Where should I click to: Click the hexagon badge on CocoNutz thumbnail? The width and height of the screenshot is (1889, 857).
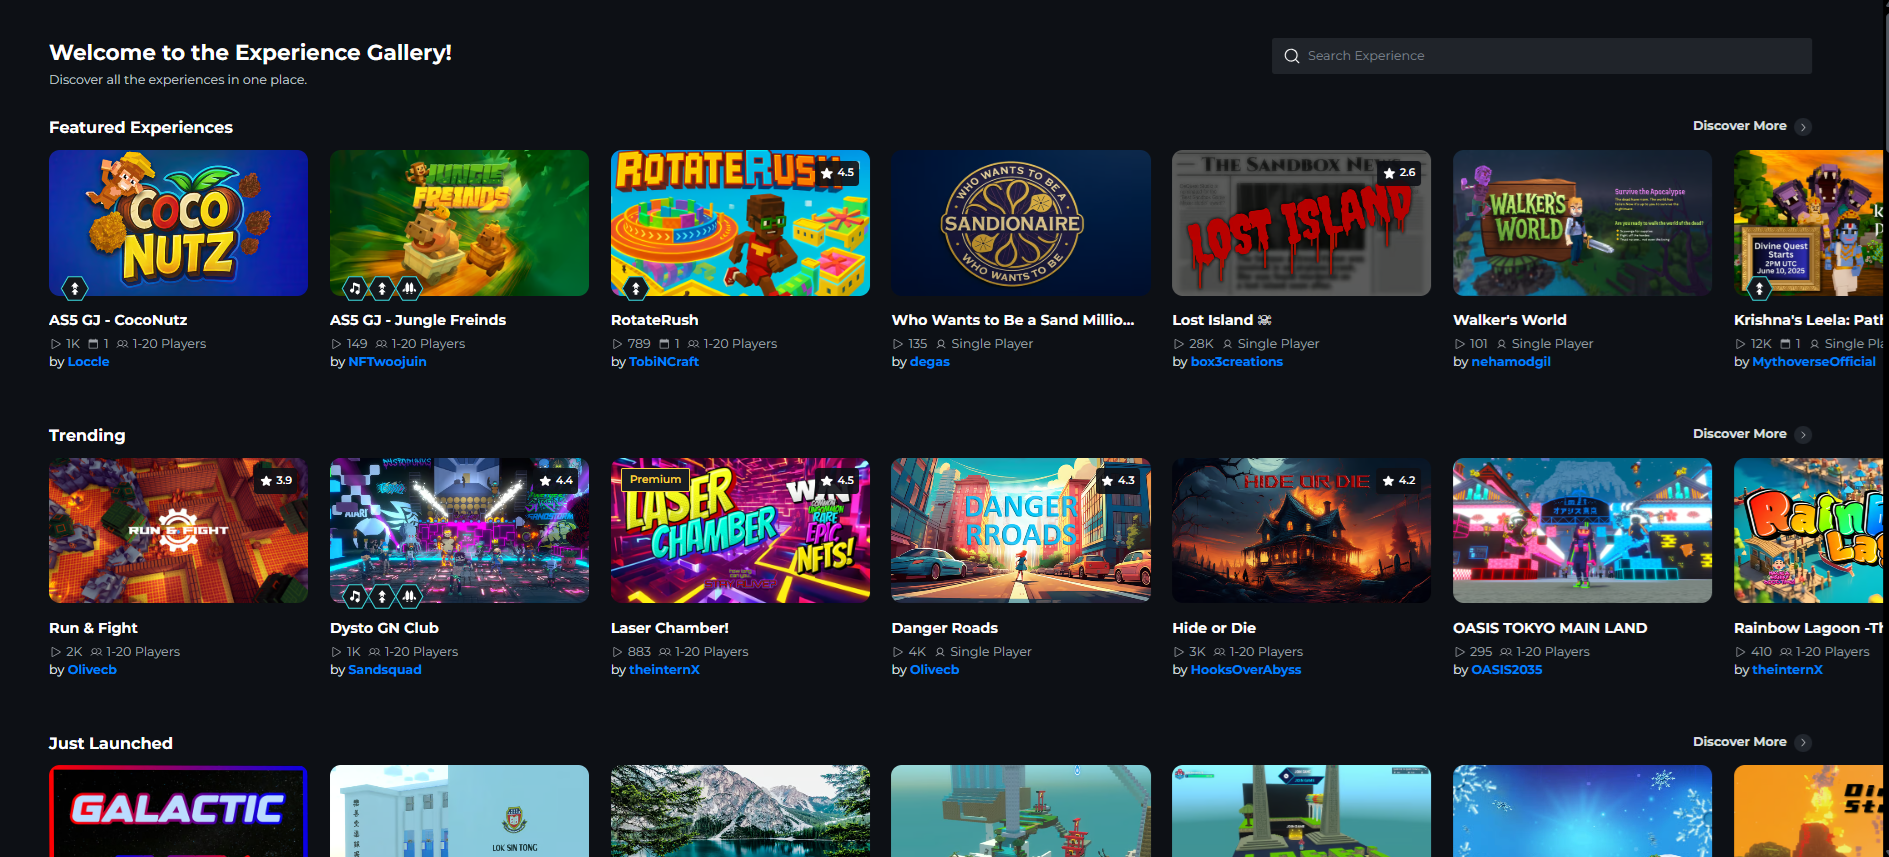pos(75,289)
